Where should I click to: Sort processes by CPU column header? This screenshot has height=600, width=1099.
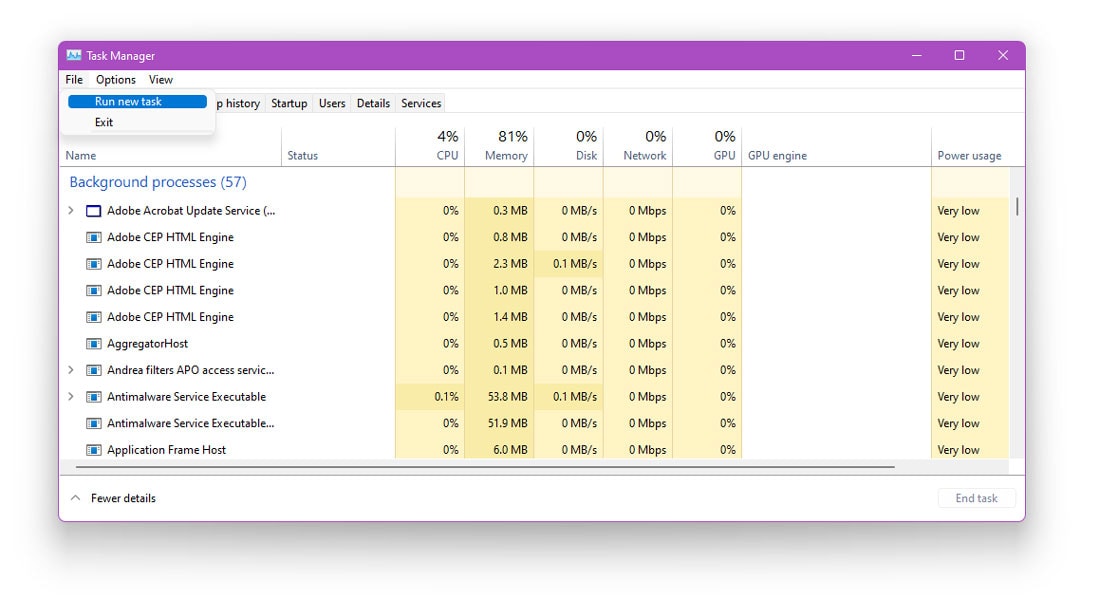tap(430, 147)
